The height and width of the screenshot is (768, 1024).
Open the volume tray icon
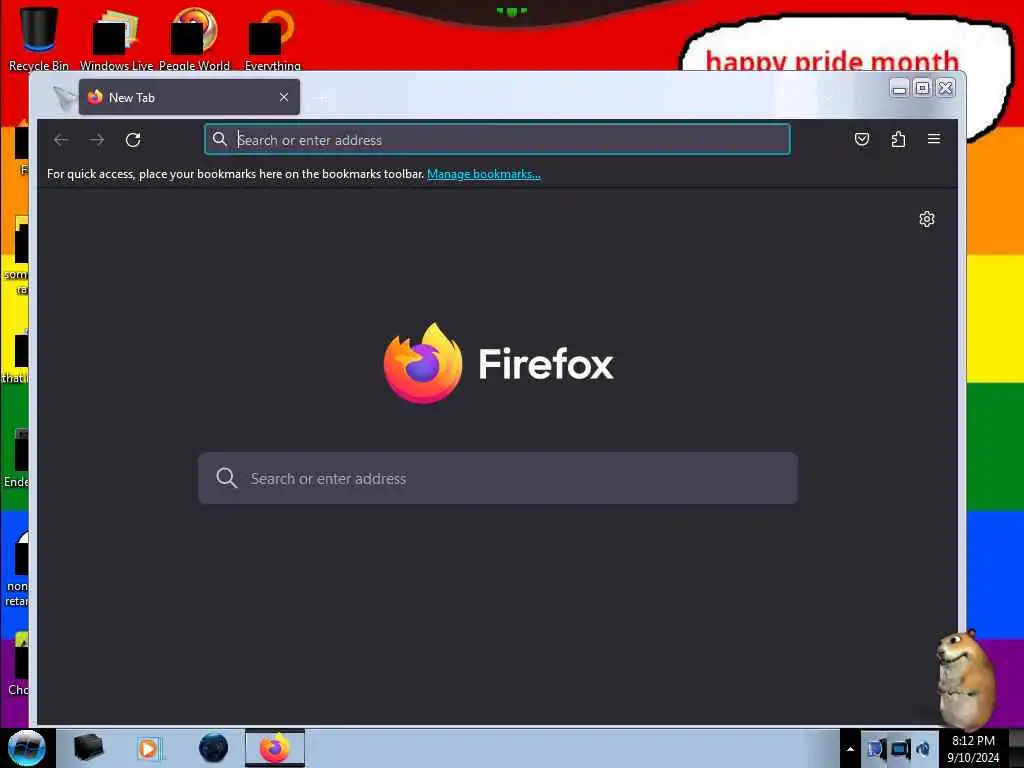click(923, 749)
